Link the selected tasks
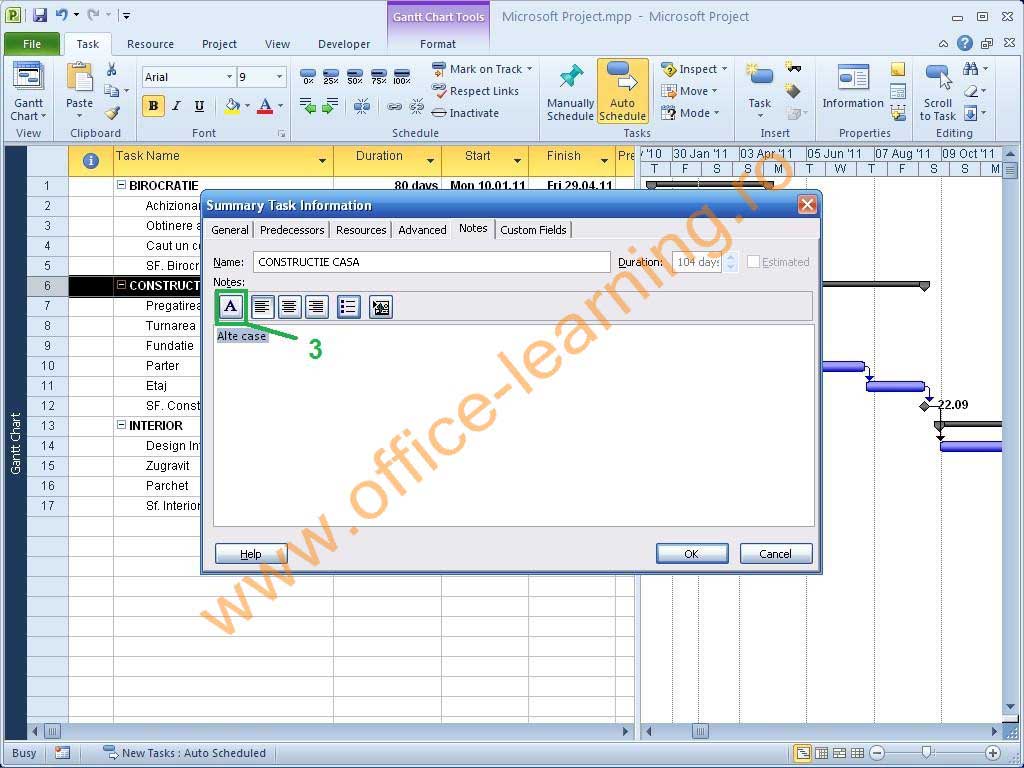Screen dimensions: 1024x768 pos(394,106)
